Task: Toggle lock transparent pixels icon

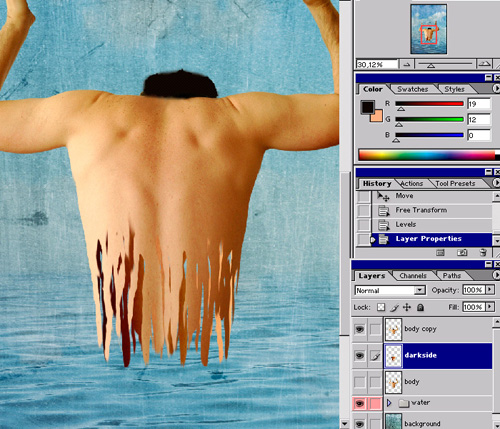Action: (x=381, y=307)
